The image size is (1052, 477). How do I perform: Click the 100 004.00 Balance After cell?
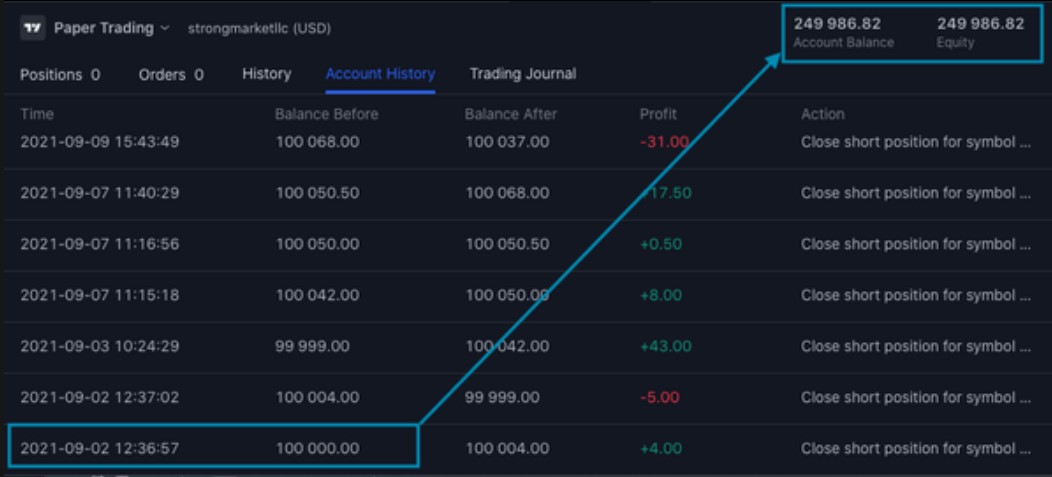(507, 448)
